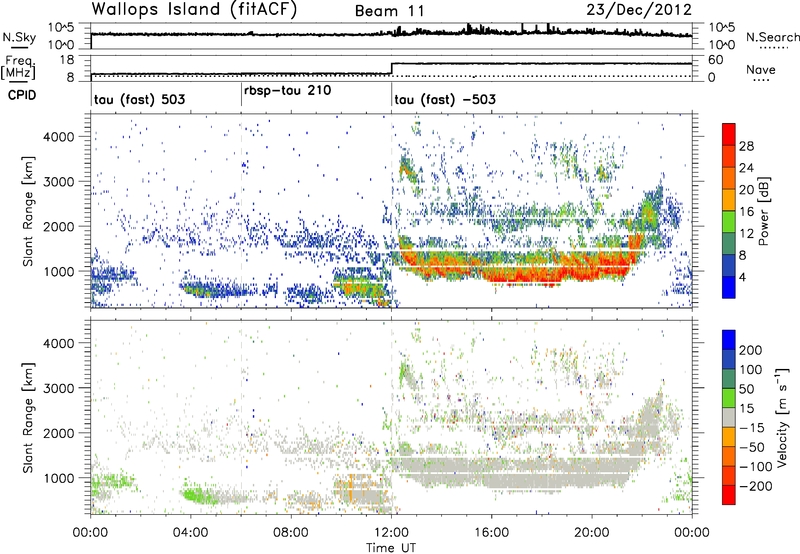Viewport: 800px width, 554px height.
Task: Click the light green segment of Power color bar
Action: [x=729, y=222]
